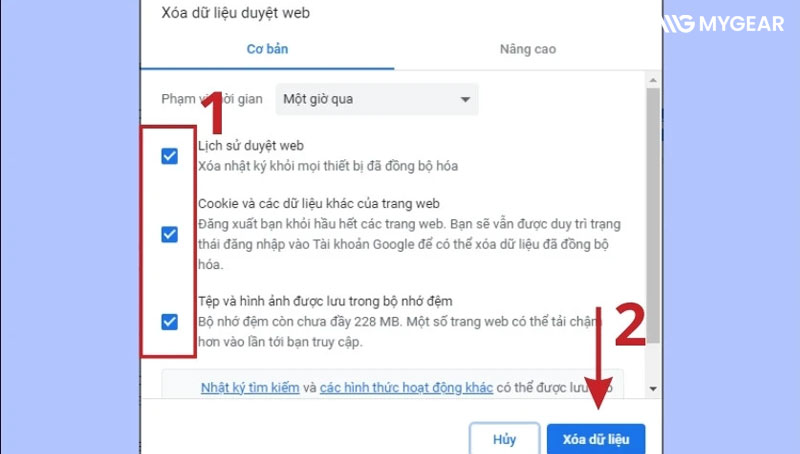Click the dropdown arrow next to Một giờ qua

pyautogui.click(x=465, y=99)
